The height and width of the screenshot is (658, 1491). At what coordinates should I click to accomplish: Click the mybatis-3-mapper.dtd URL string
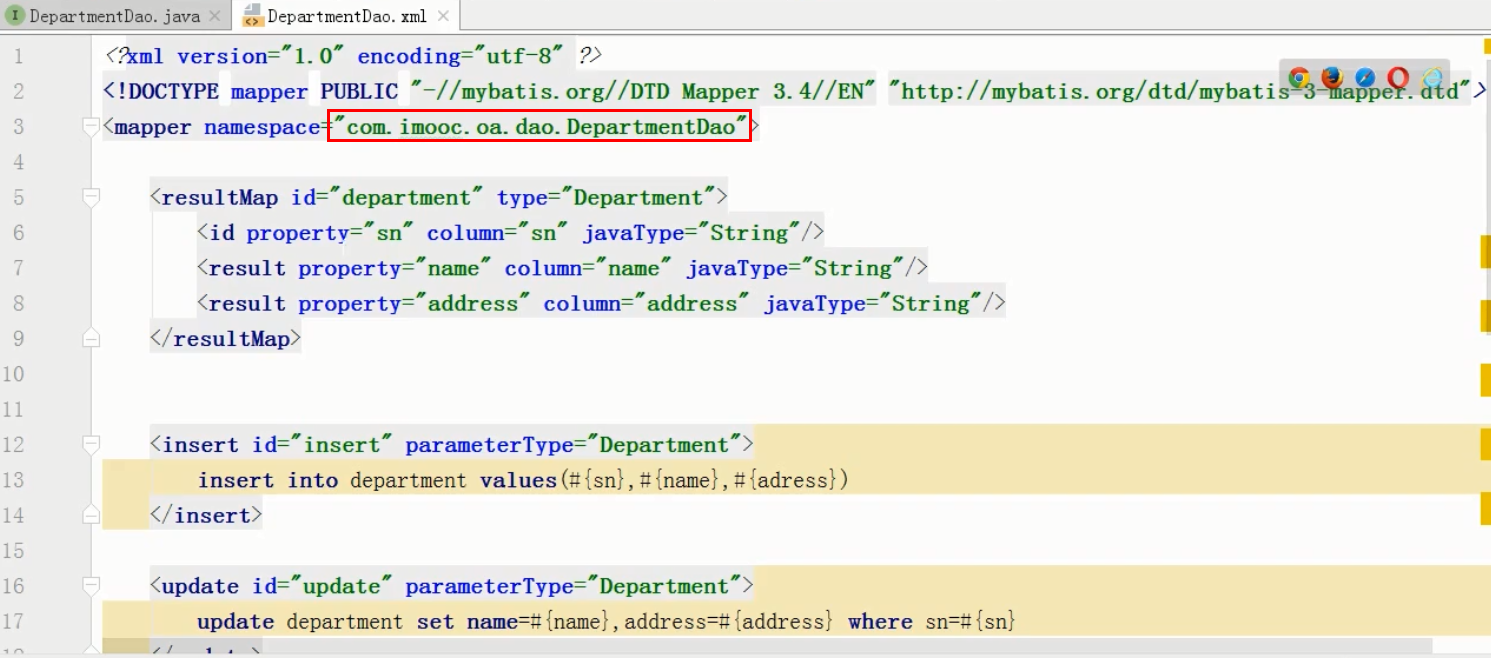(1181, 92)
